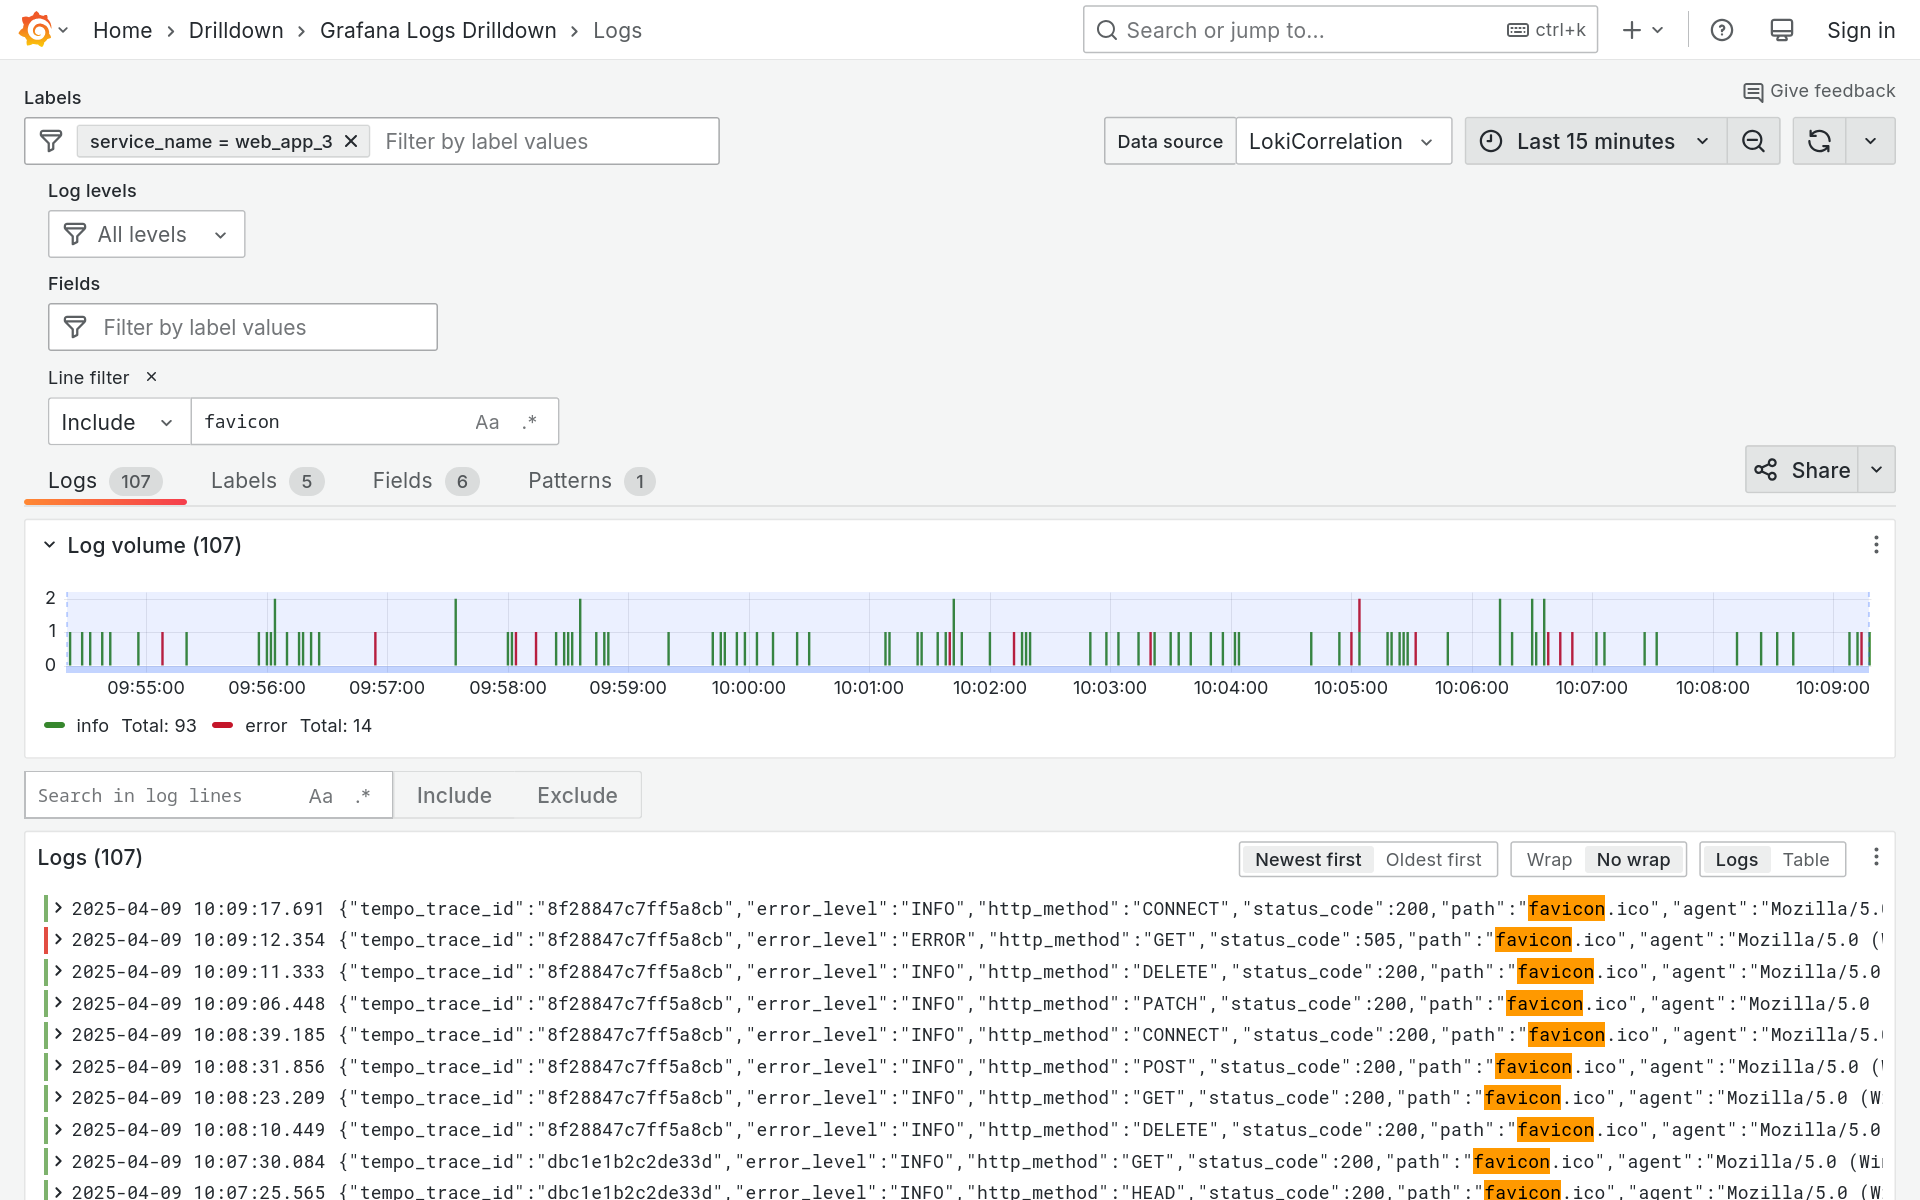Focus the Fields filter by label values input
The image size is (1920, 1200).
(x=243, y=327)
